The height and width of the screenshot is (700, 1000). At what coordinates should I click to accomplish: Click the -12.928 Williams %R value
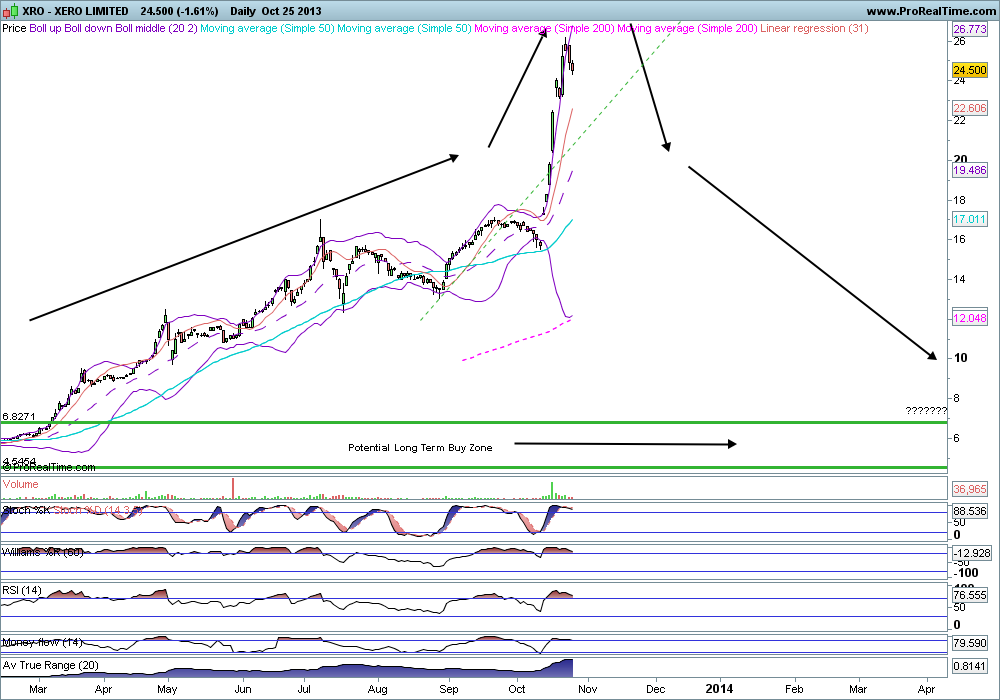(971, 553)
